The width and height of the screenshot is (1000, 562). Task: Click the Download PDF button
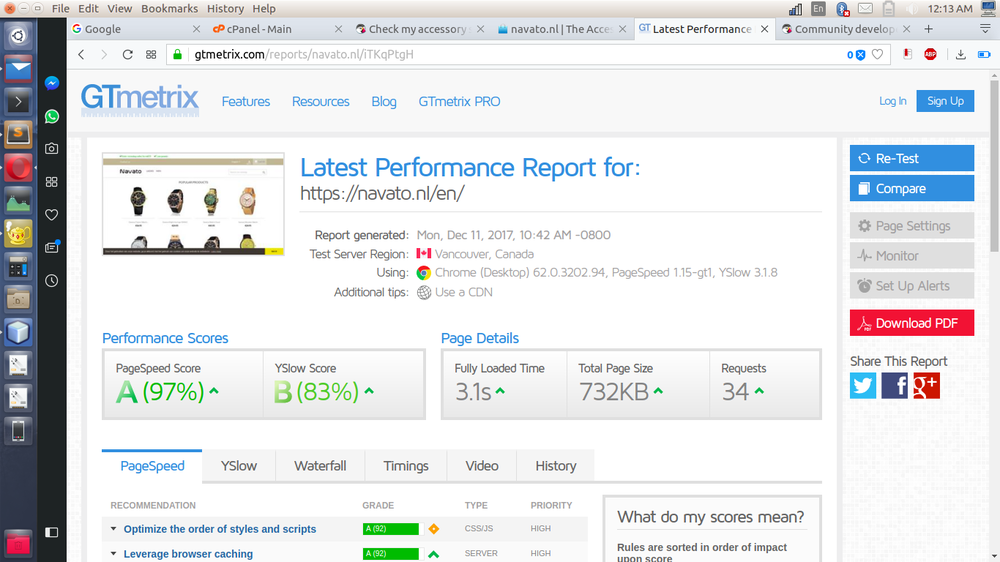pyautogui.click(x=911, y=323)
